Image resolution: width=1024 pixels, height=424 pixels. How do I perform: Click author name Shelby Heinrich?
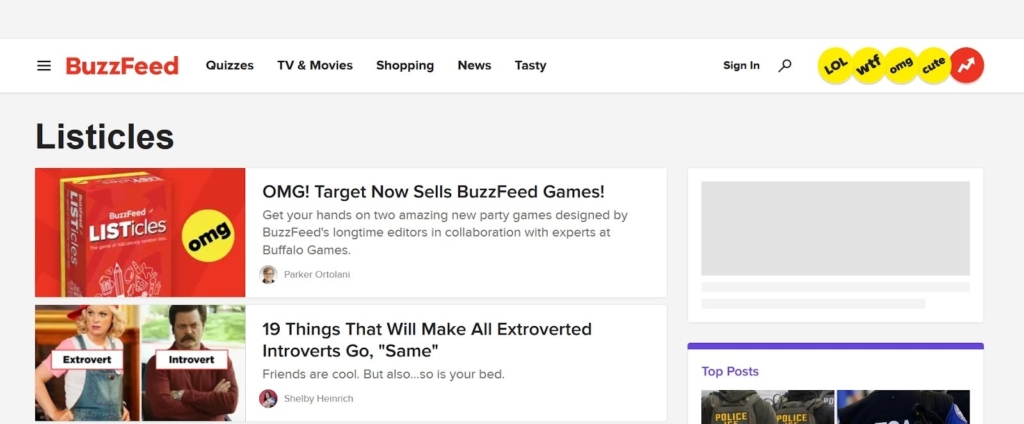click(319, 399)
